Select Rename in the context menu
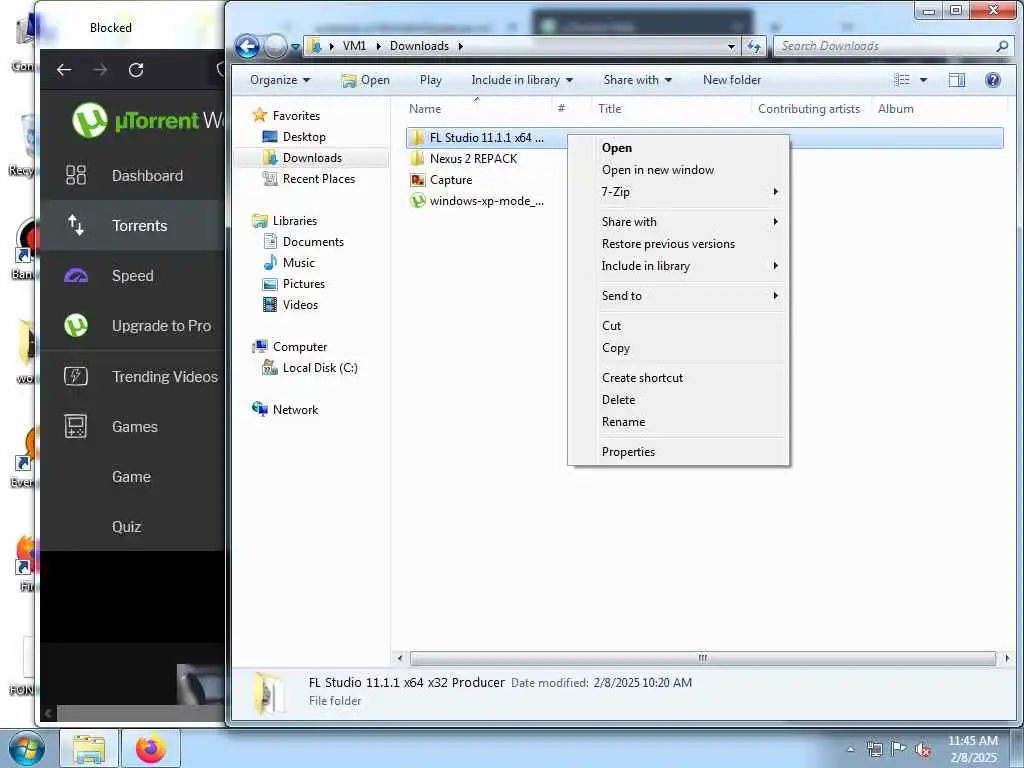This screenshot has width=1024, height=768. (623, 422)
